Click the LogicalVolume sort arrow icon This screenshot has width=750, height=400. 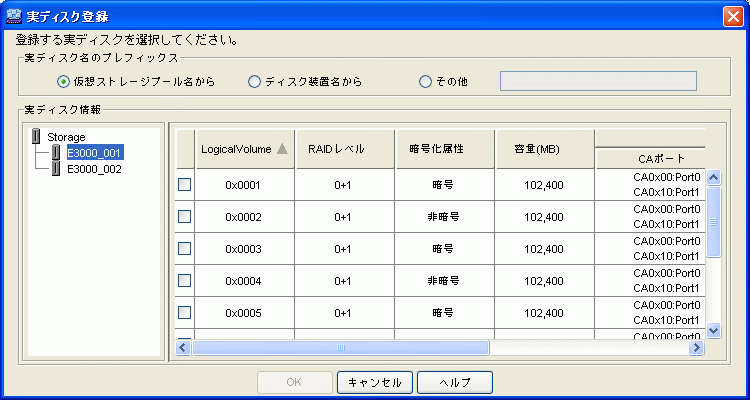[x=282, y=149]
